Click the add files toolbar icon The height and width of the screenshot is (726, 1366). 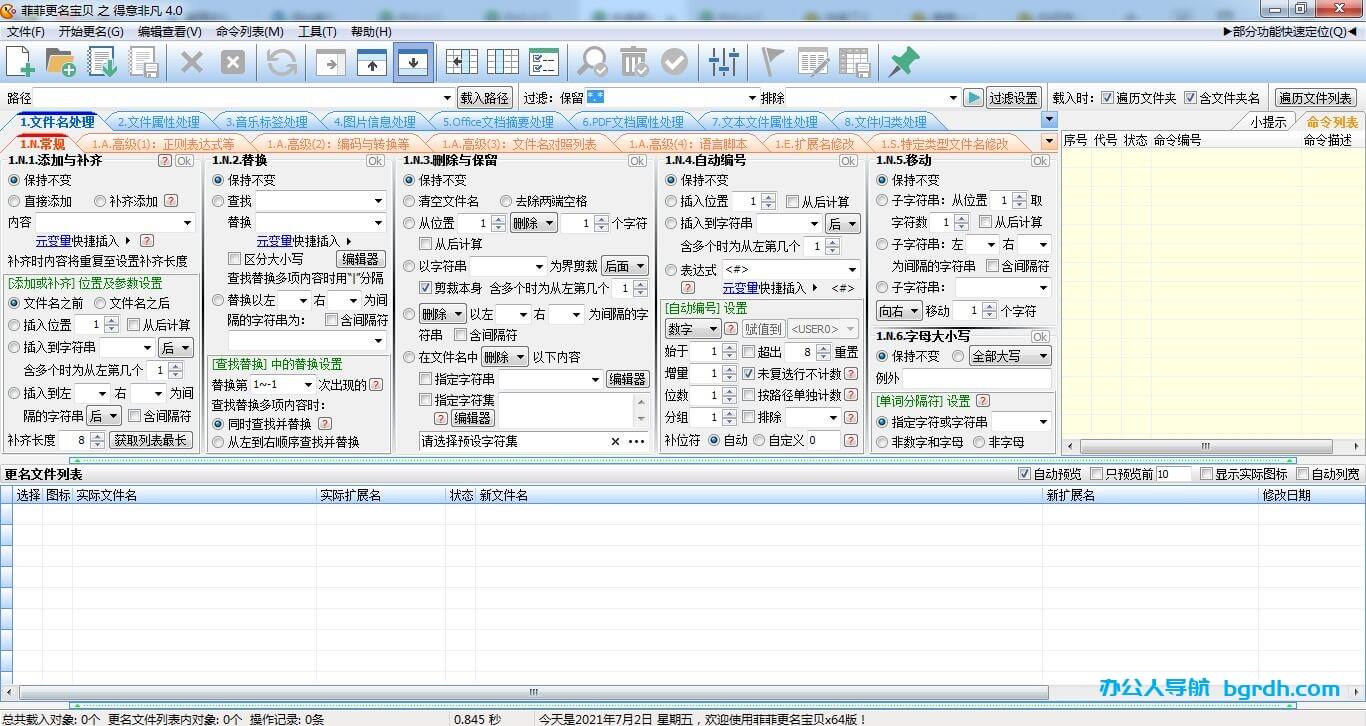tap(21, 62)
